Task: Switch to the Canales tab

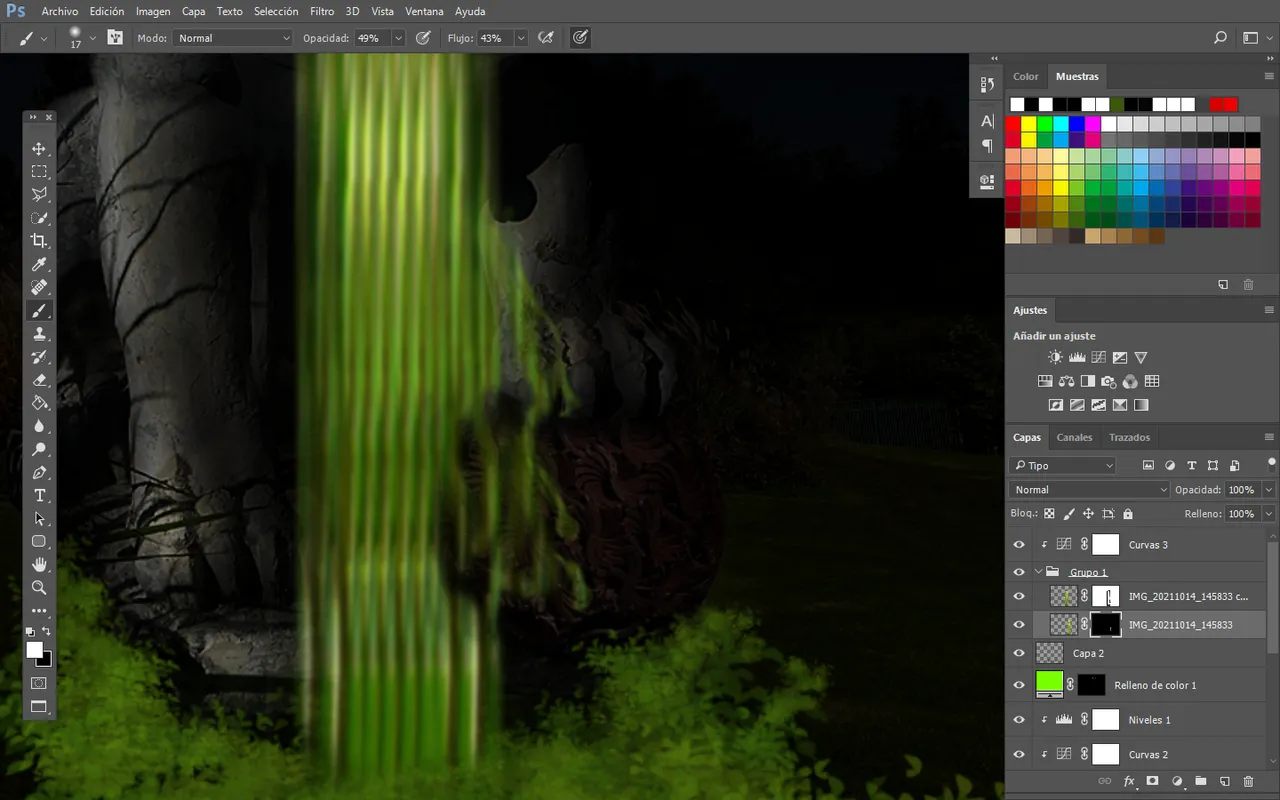Action: (1074, 437)
